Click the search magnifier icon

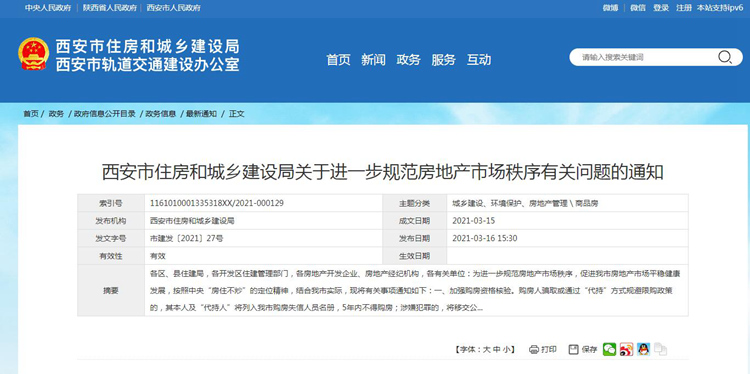(x=724, y=57)
